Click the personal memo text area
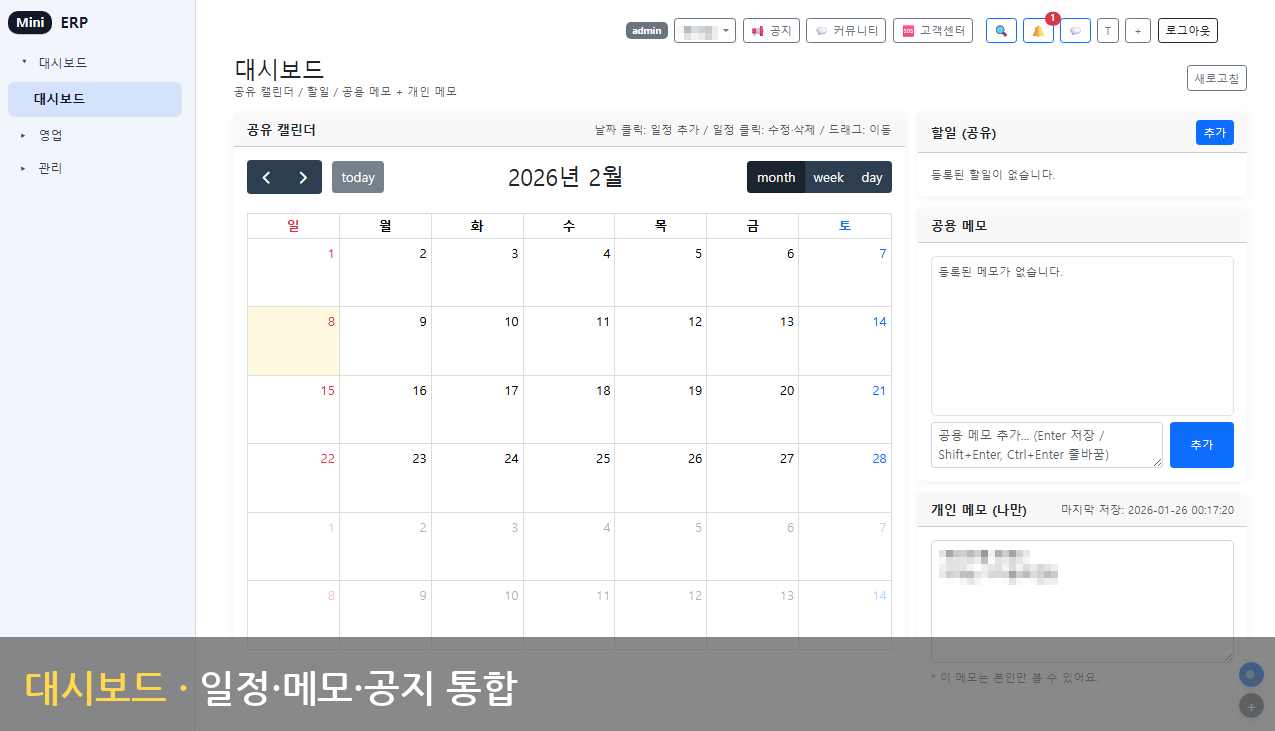Viewport: 1275px width, 731px height. point(1082,601)
